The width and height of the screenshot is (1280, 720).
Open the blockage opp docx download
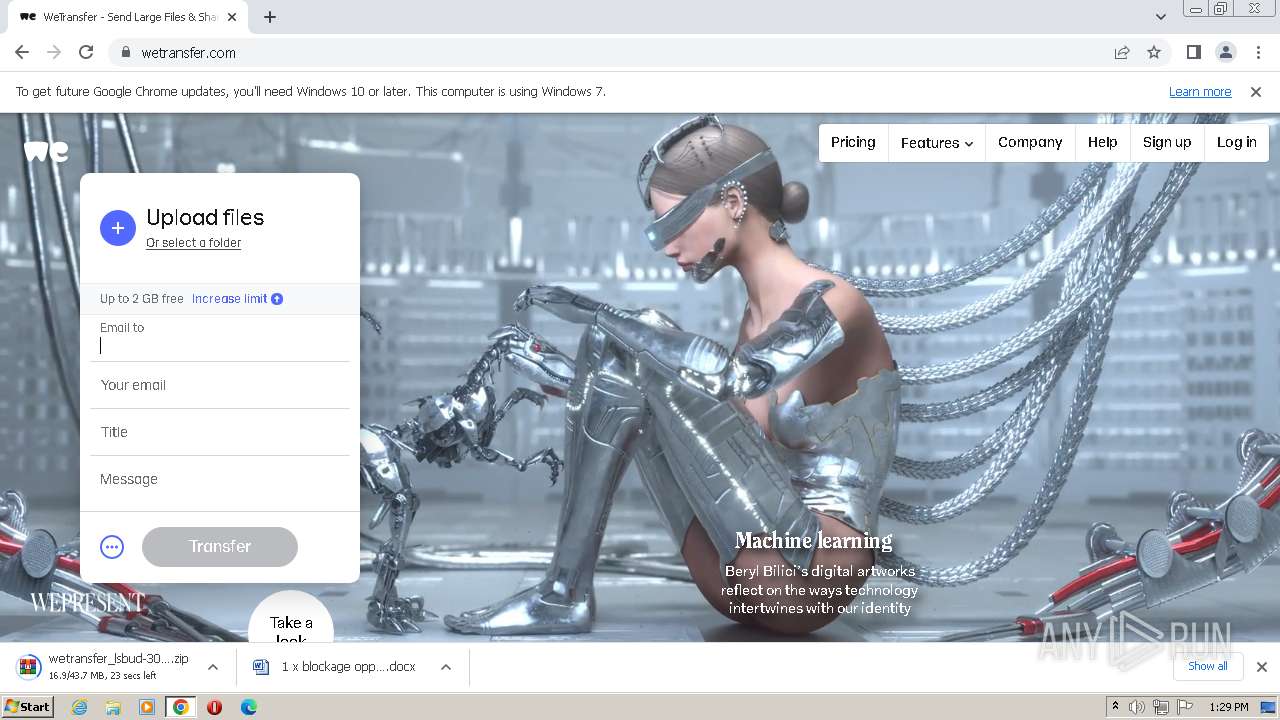(x=335, y=667)
